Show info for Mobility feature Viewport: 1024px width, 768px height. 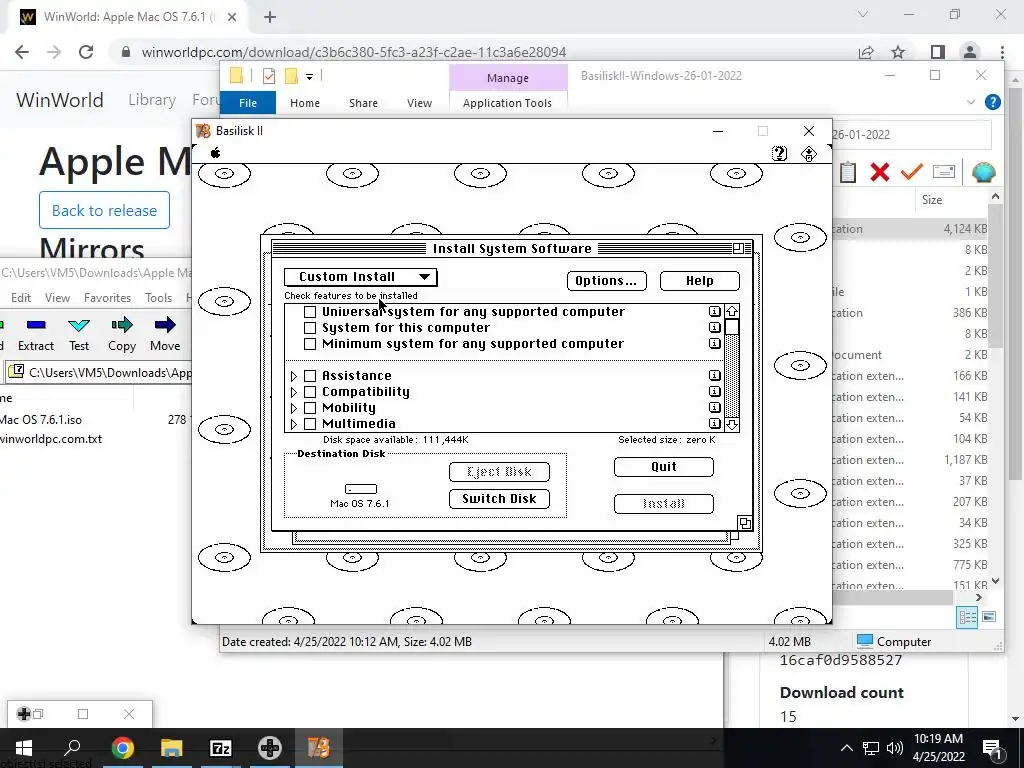pos(714,408)
